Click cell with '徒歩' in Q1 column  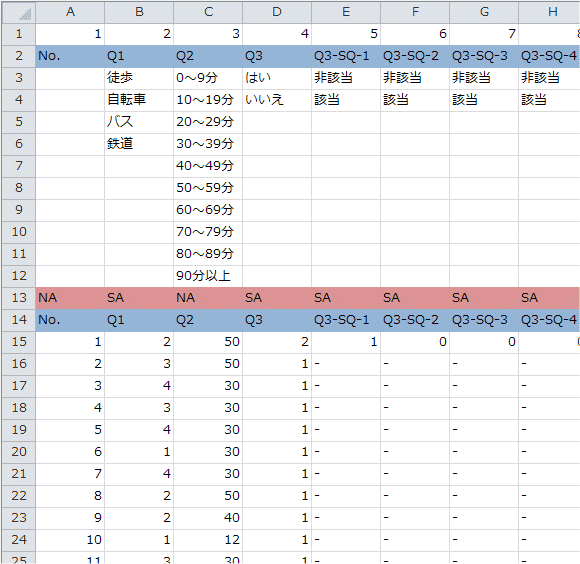coord(139,78)
